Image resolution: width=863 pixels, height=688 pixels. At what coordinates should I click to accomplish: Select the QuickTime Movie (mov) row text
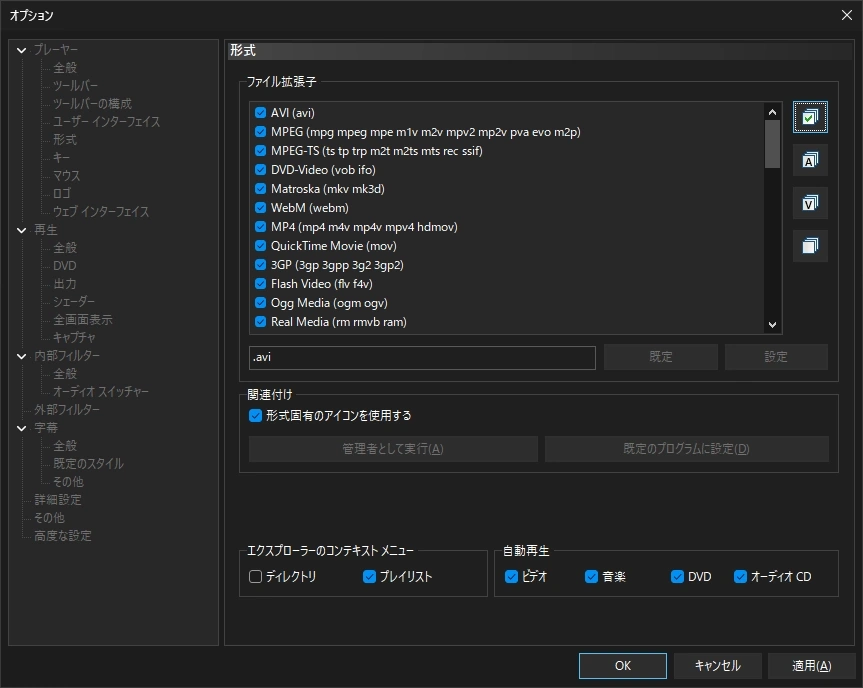334,246
